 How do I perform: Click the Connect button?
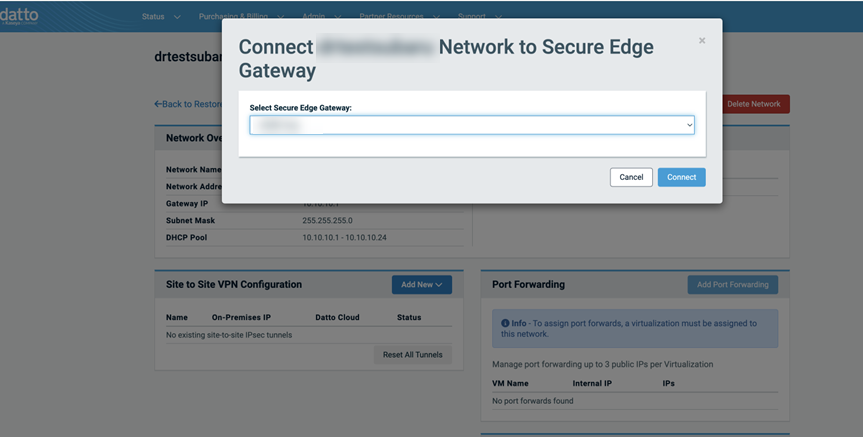[681, 177]
